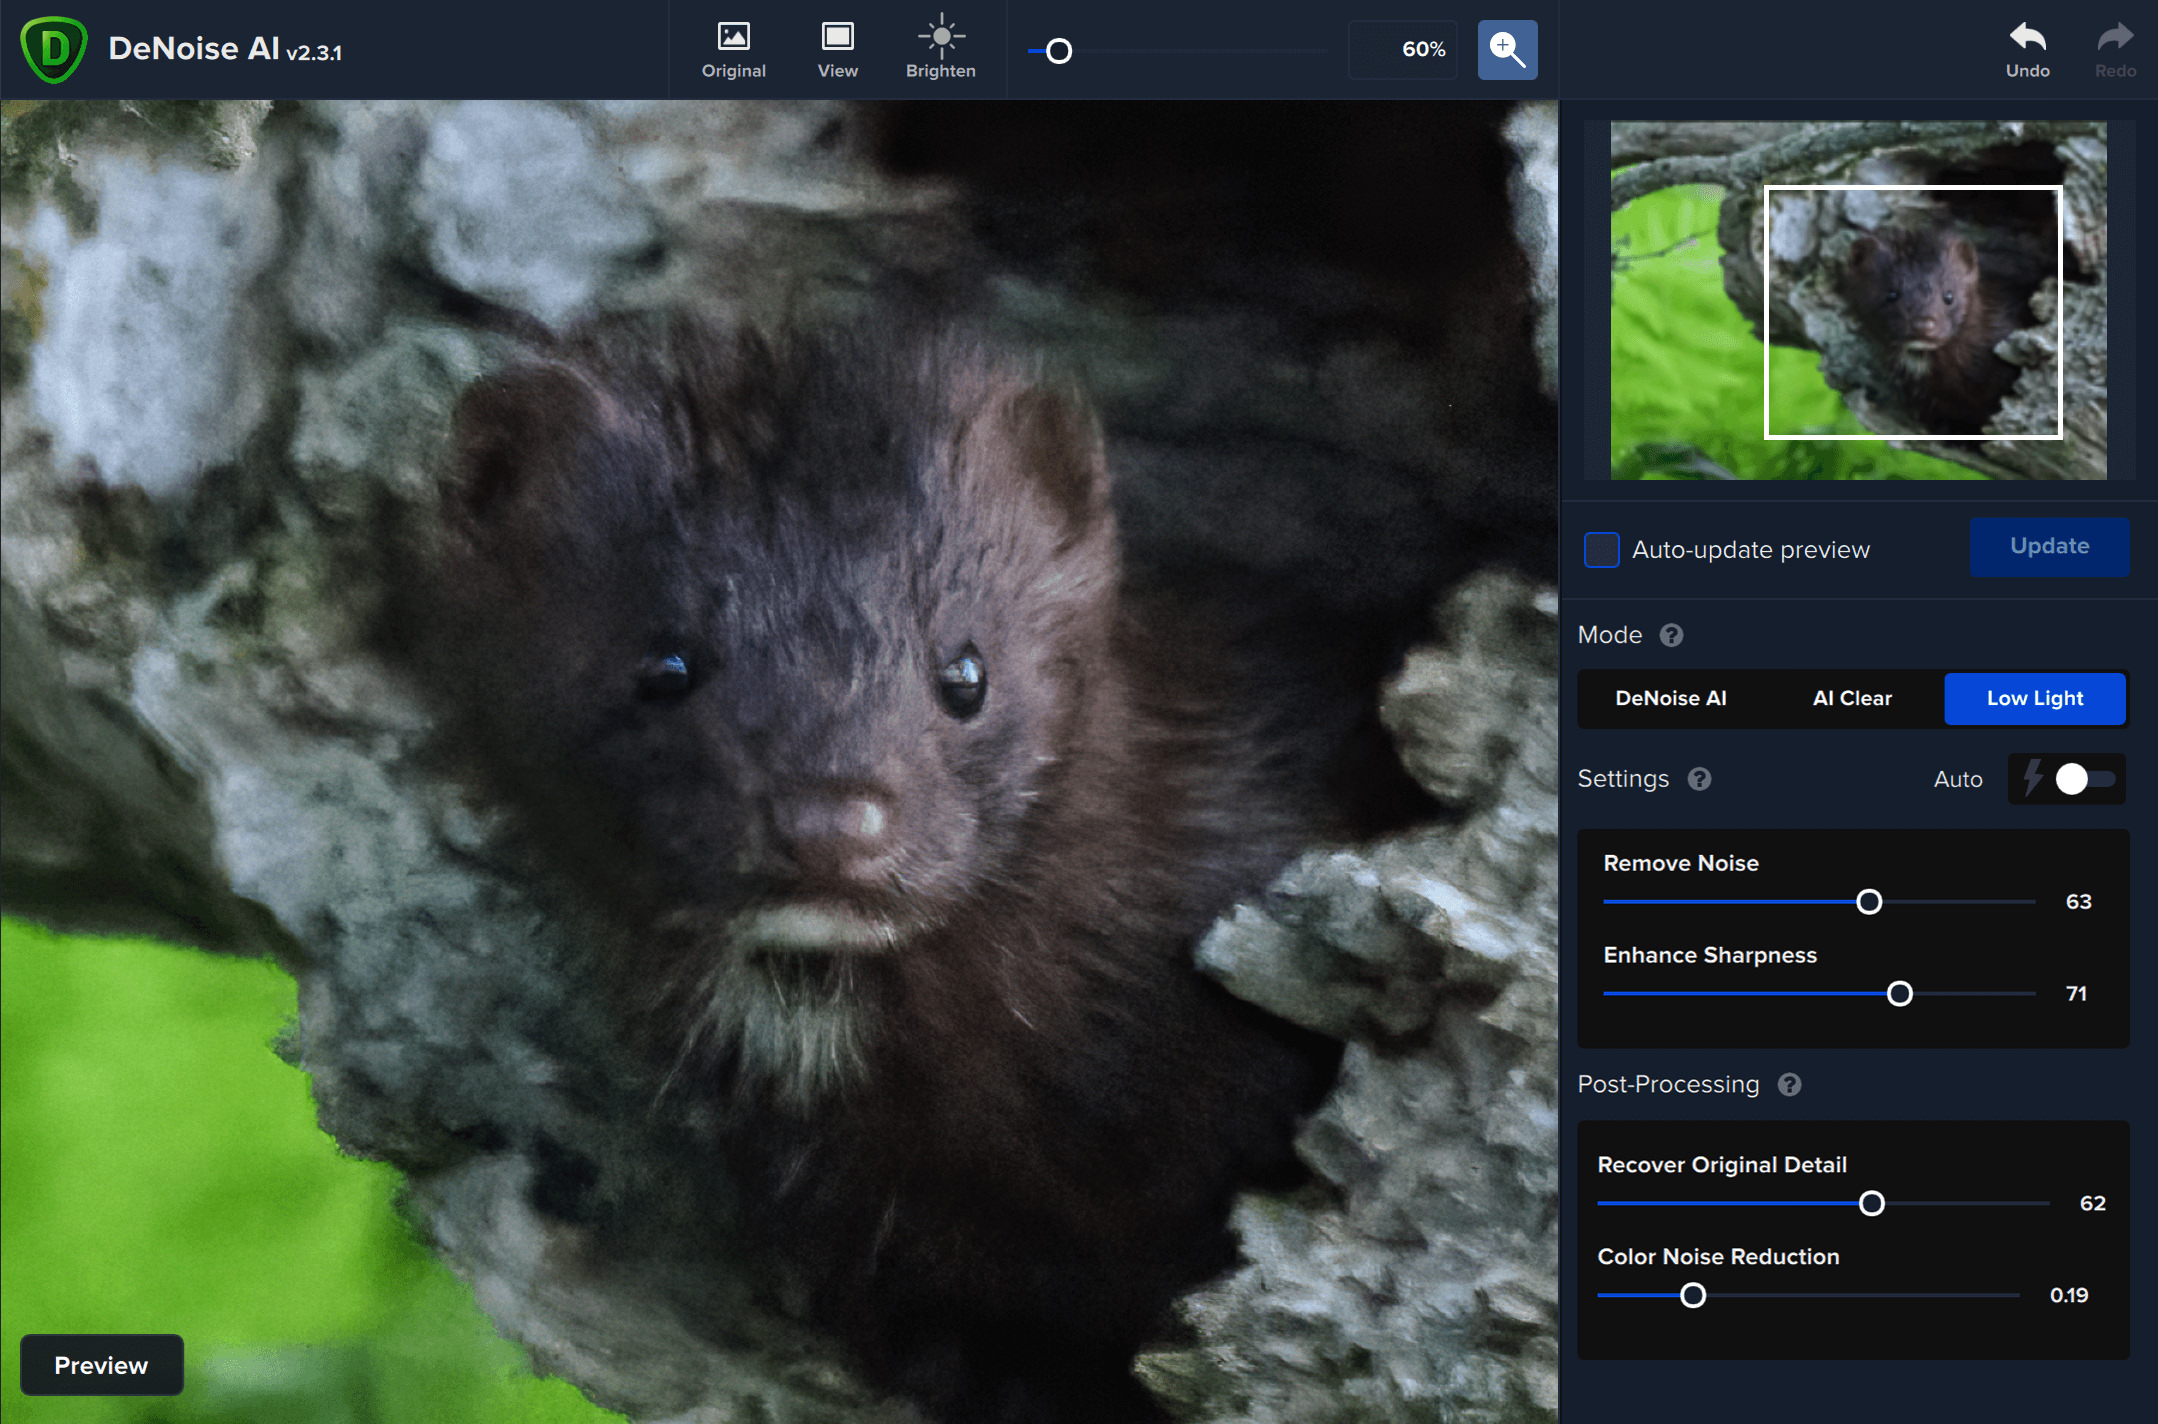Click the navigator thumbnail image
2158x1424 pixels.
point(1857,300)
